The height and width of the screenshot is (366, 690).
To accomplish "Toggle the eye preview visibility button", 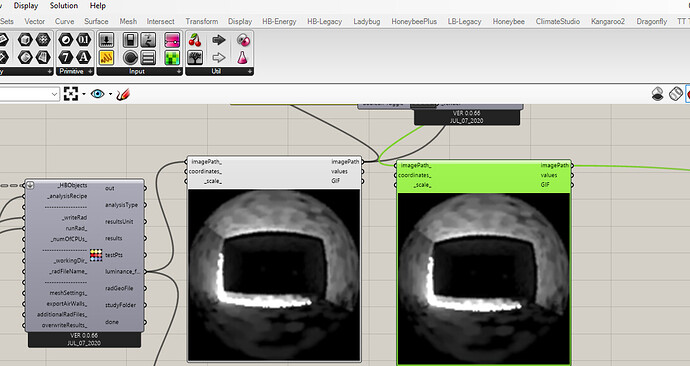I will point(97,94).
